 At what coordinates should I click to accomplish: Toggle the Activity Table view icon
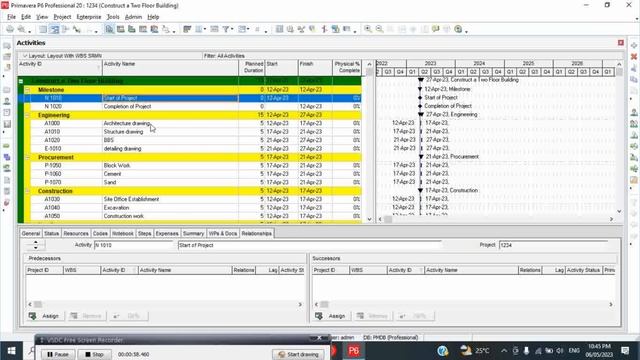tap(43, 29)
